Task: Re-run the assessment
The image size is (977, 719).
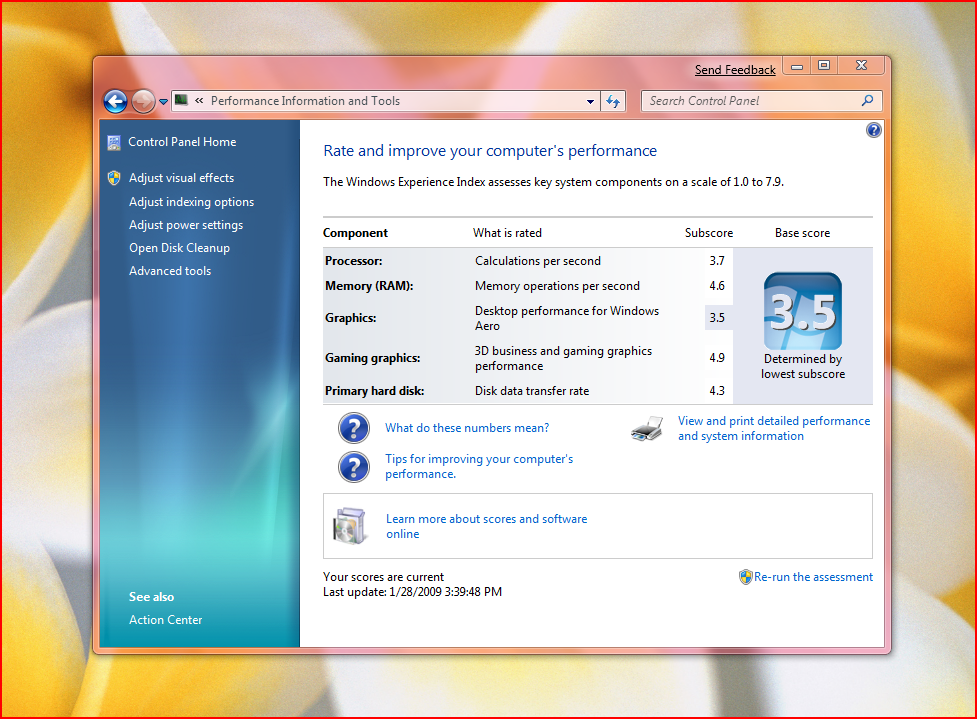Action: (x=813, y=577)
